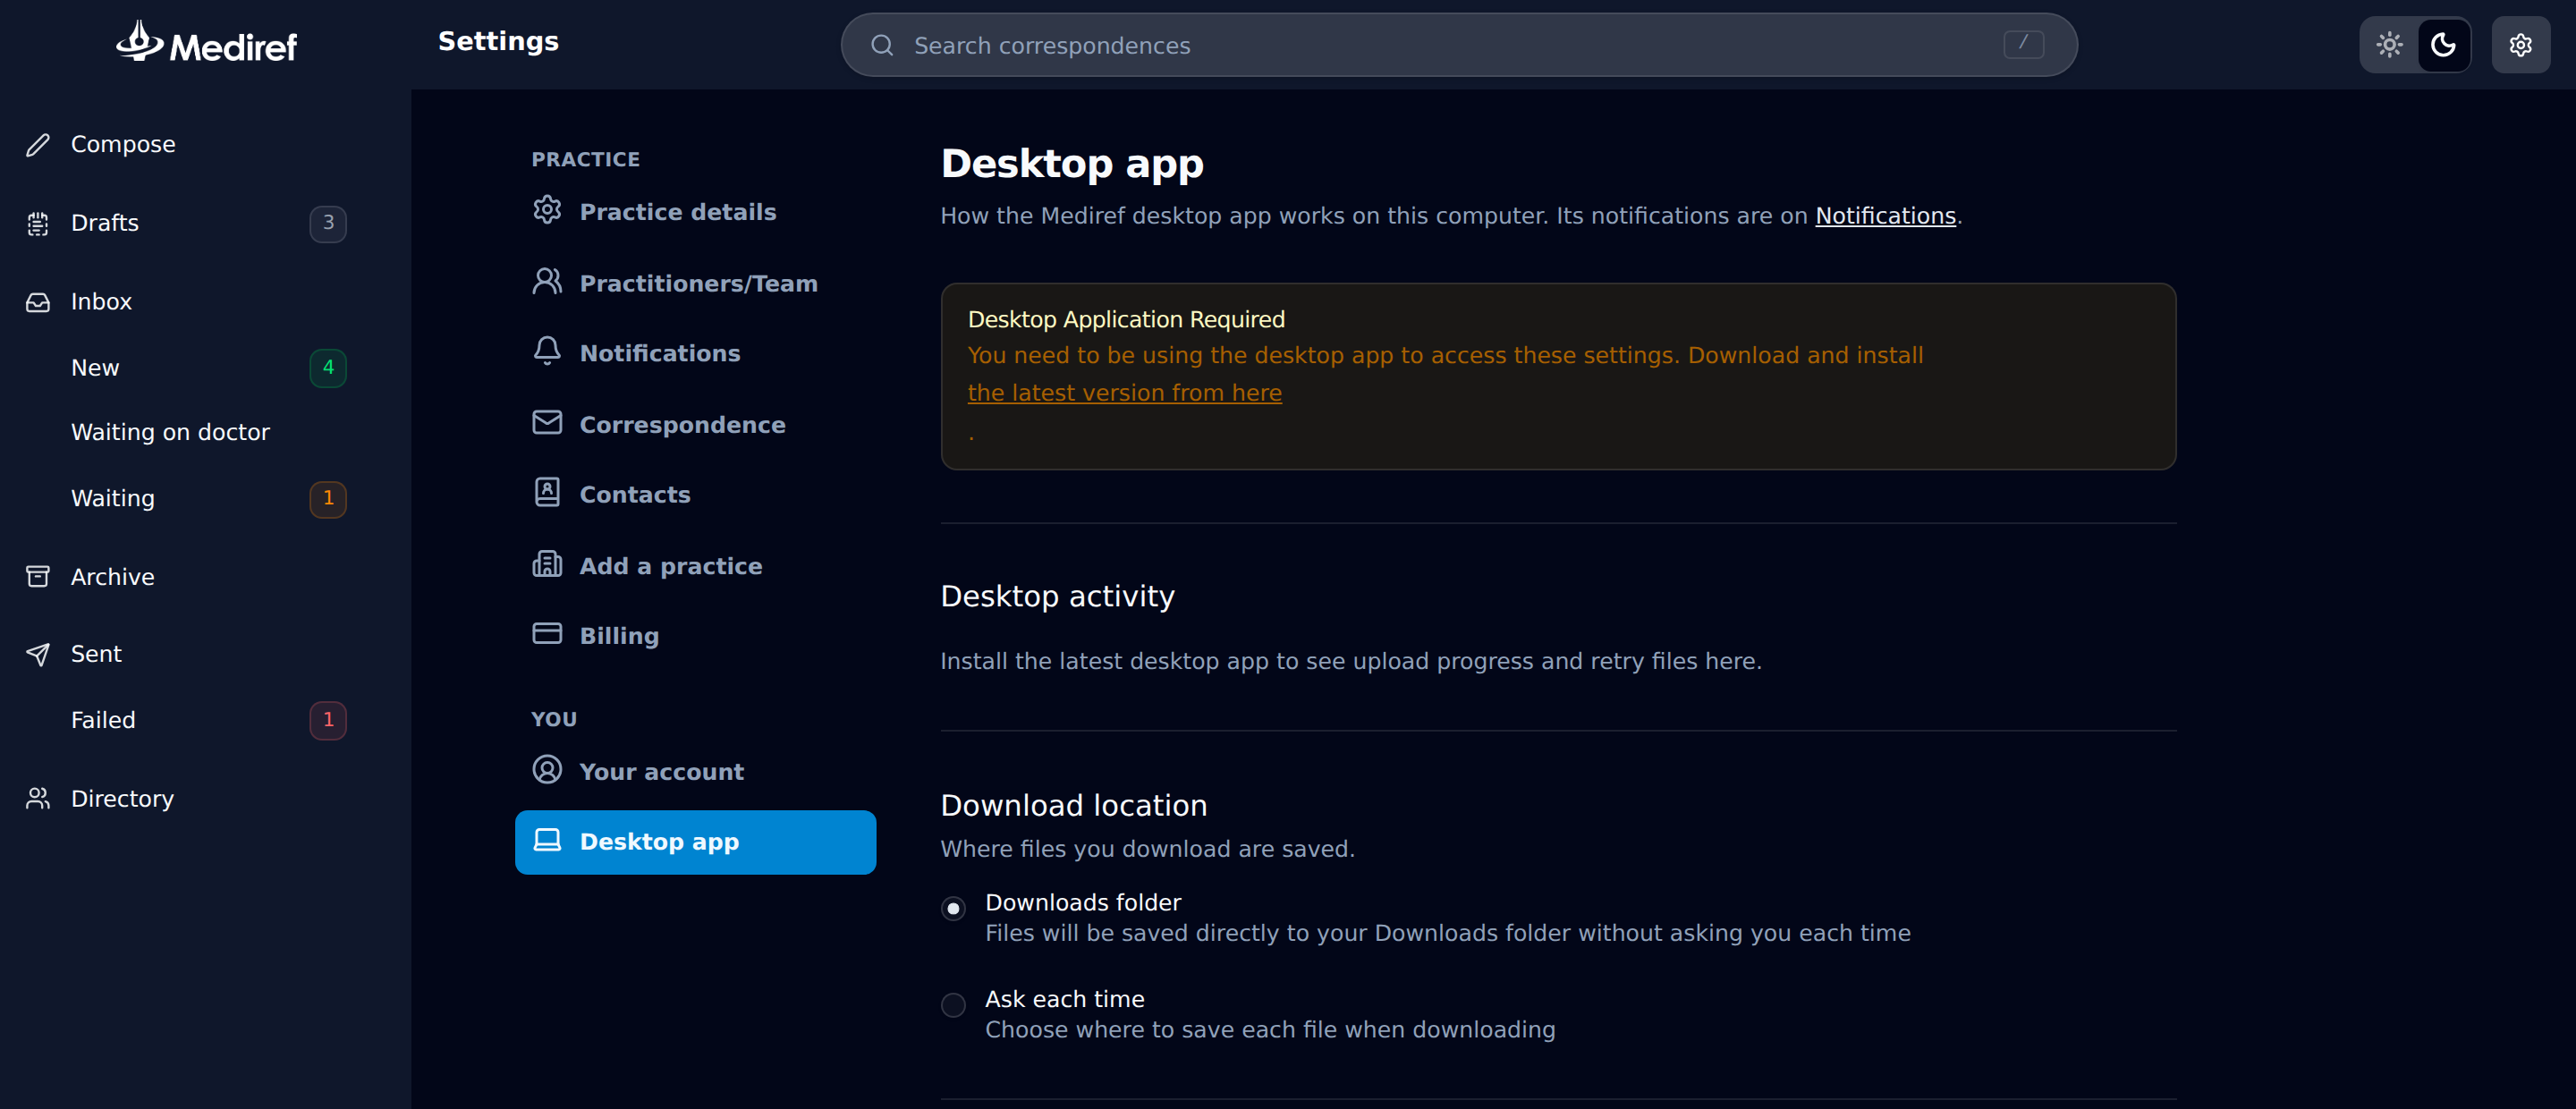Click the Directory people icon
The image size is (2576, 1109).
[38, 798]
